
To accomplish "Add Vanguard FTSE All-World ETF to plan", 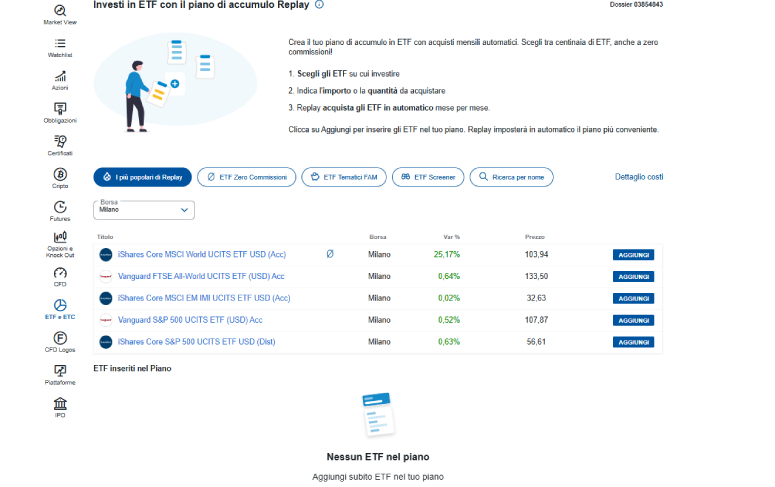I will click(x=634, y=276).
